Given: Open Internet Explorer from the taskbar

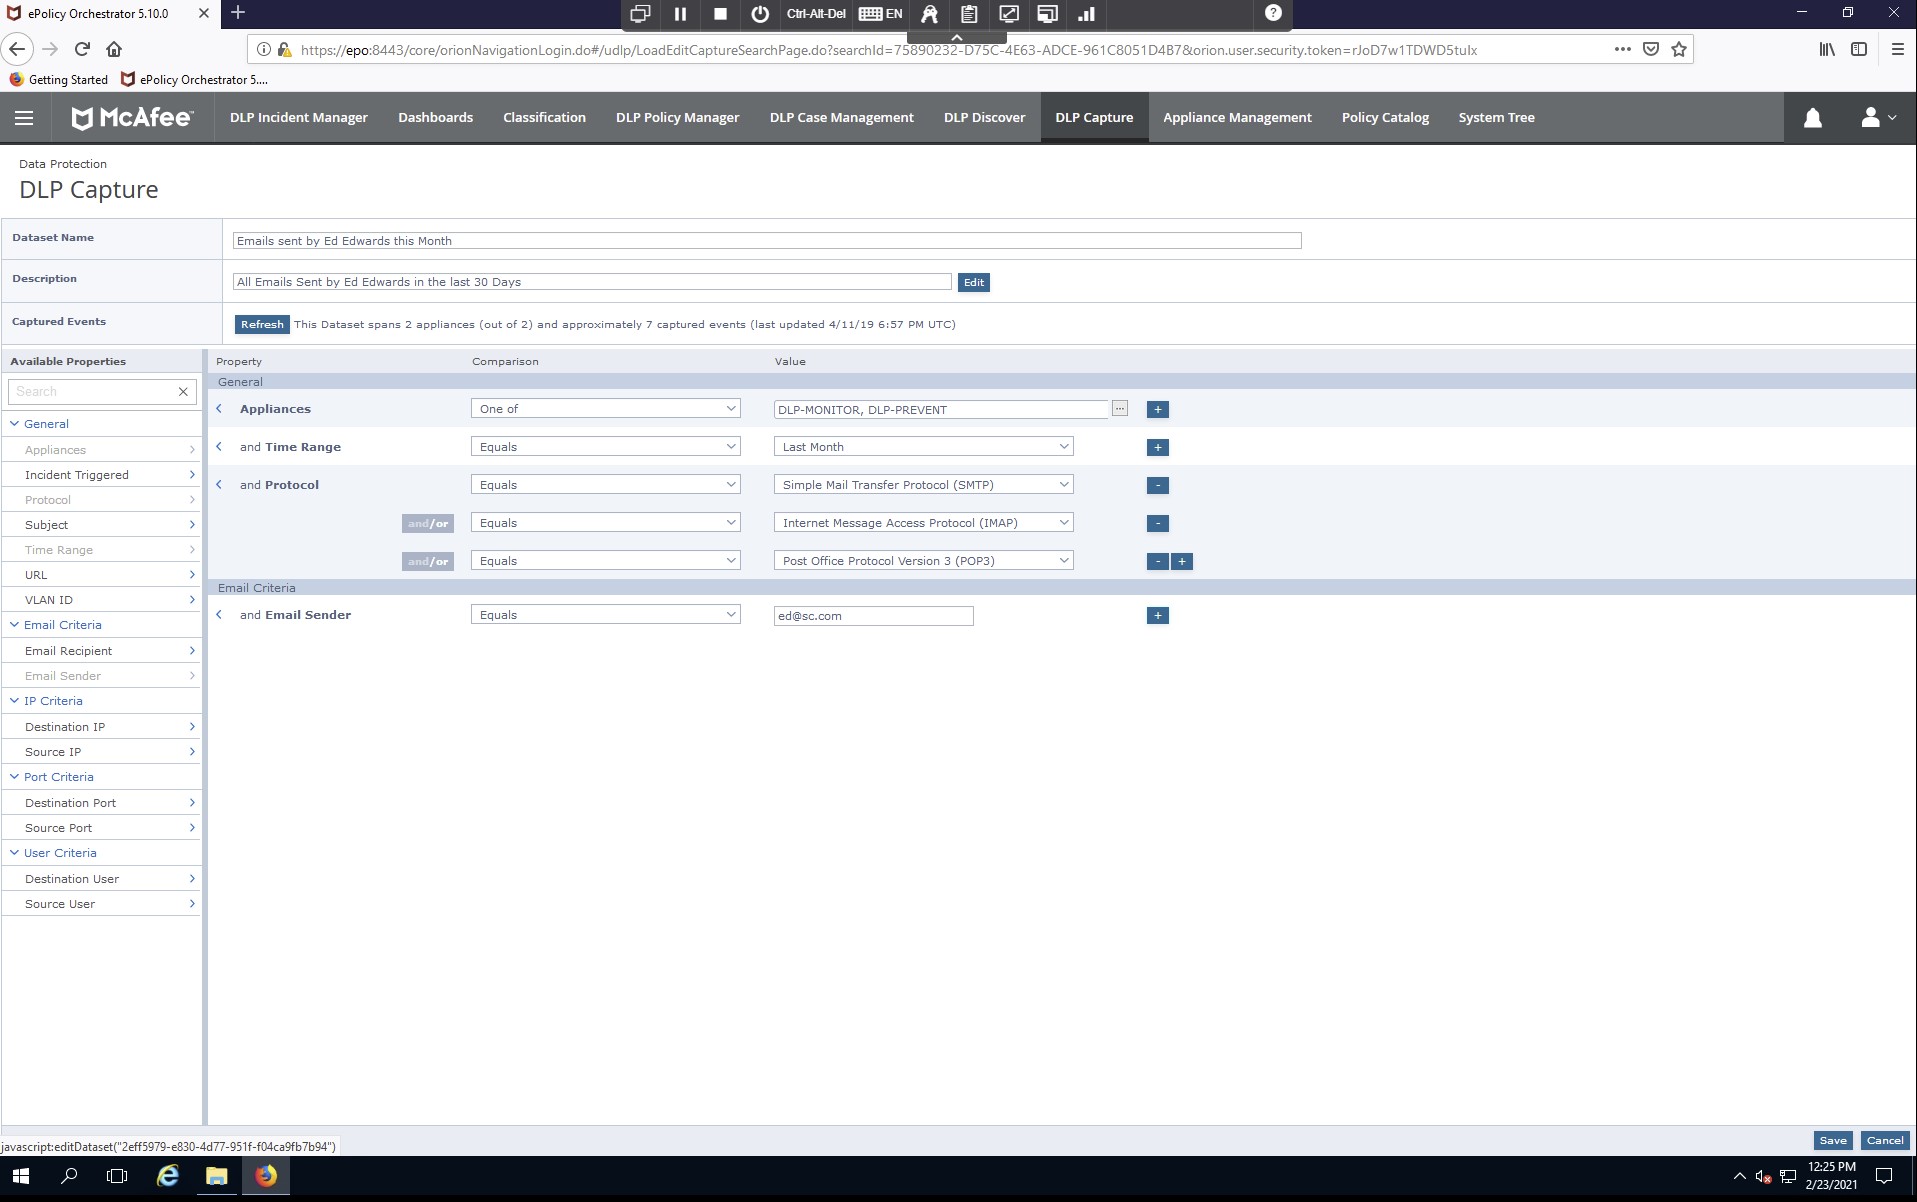Looking at the screenshot, I should 167,1176.
